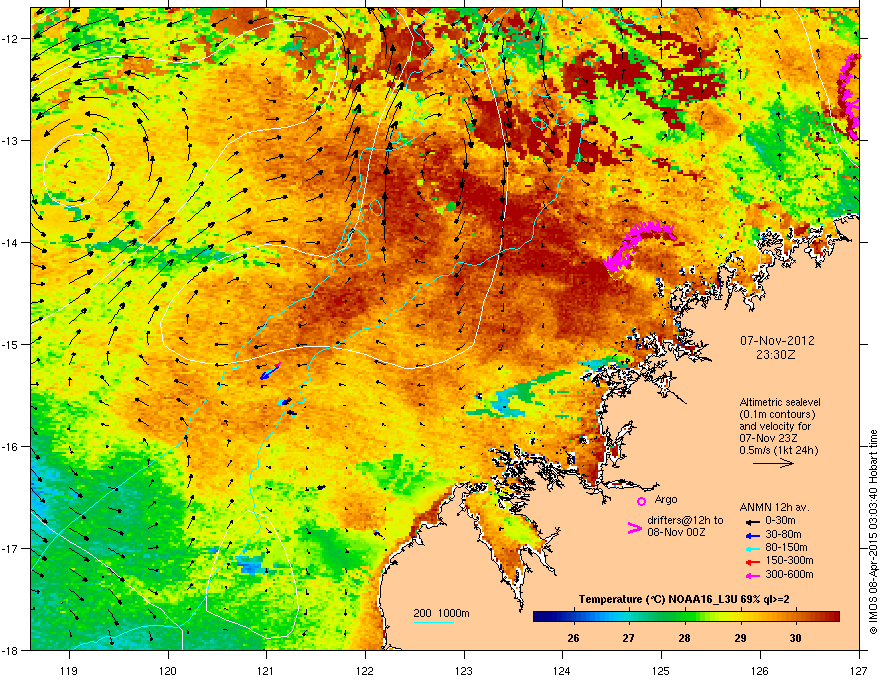Click the 'Altimetric sealevel' caption text
This screenshot has height=680, width=880.
point(780,402)
